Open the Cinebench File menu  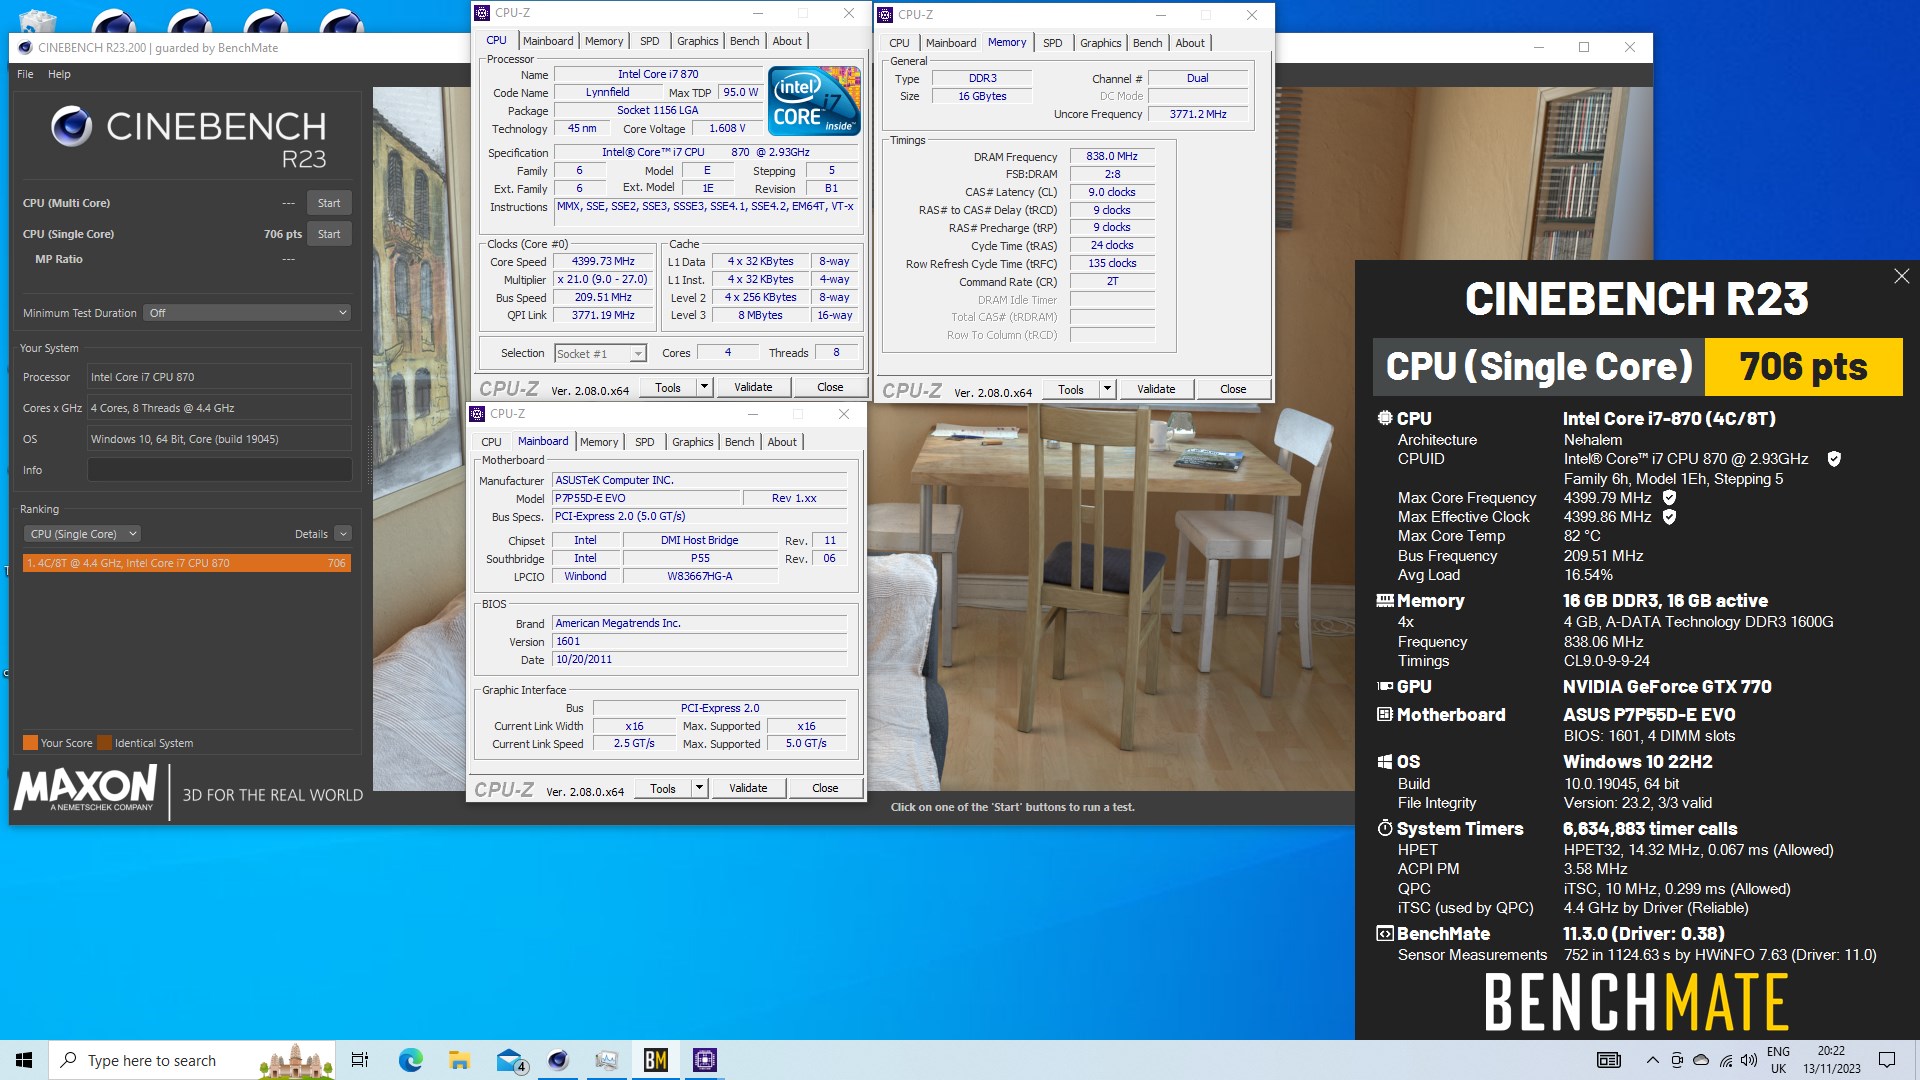click(25, 74)
